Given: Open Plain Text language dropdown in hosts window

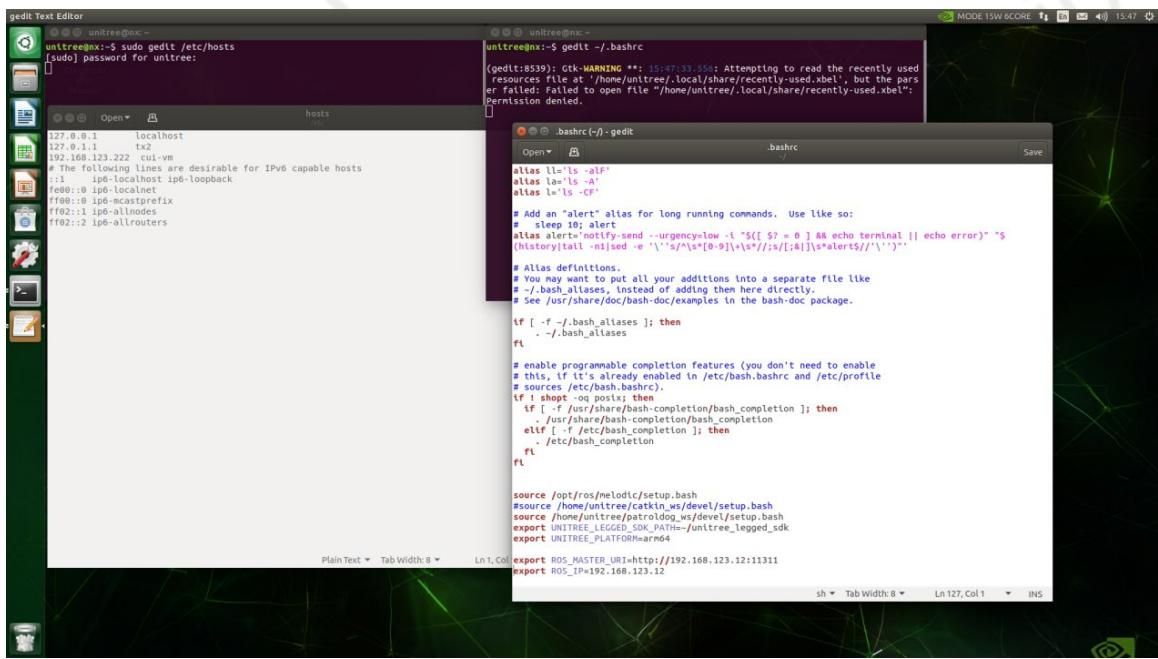Looking at the screenshot, I should pos(346,560).
